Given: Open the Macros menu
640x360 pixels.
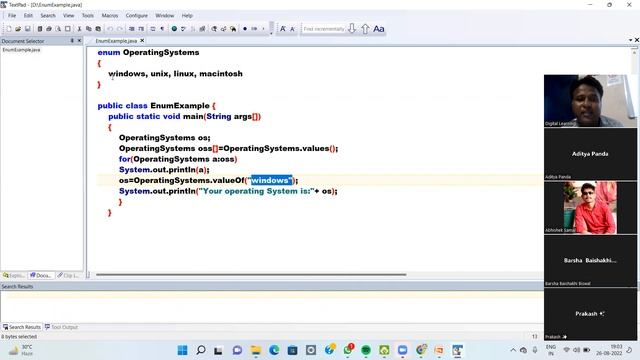Looking at the screenshot, I should pos(110,16).
